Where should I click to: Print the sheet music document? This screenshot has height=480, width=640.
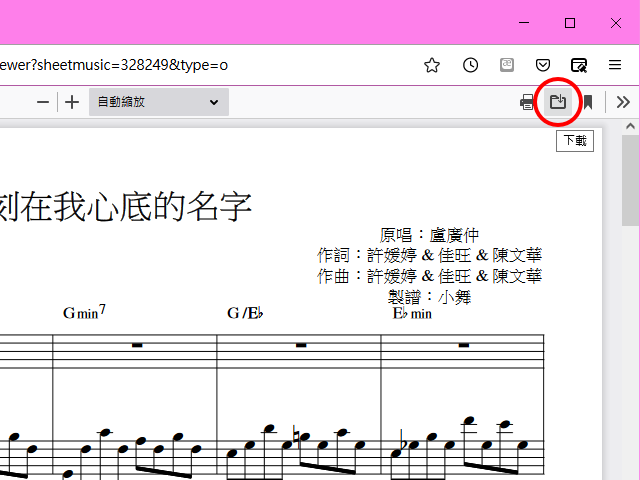coord(527,102)
